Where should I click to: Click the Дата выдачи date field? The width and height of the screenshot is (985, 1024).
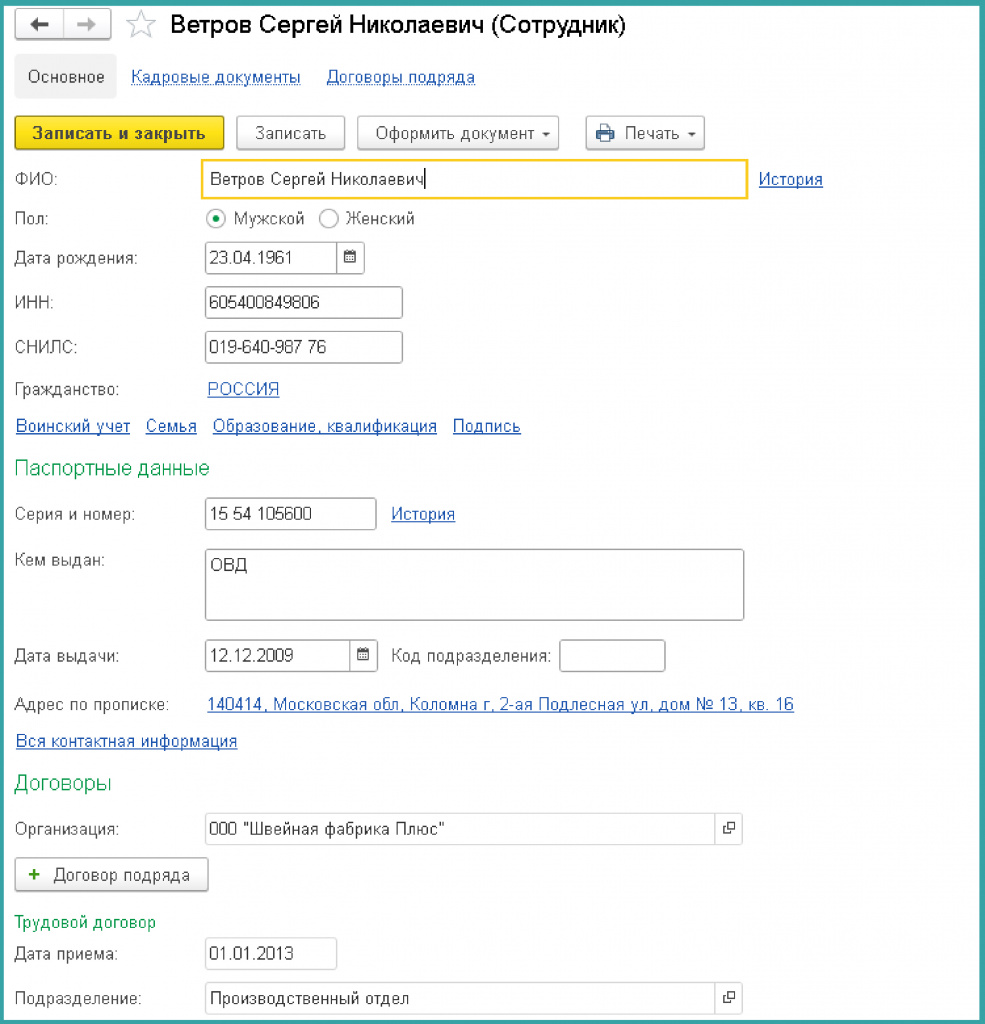(x=277, y=655)
